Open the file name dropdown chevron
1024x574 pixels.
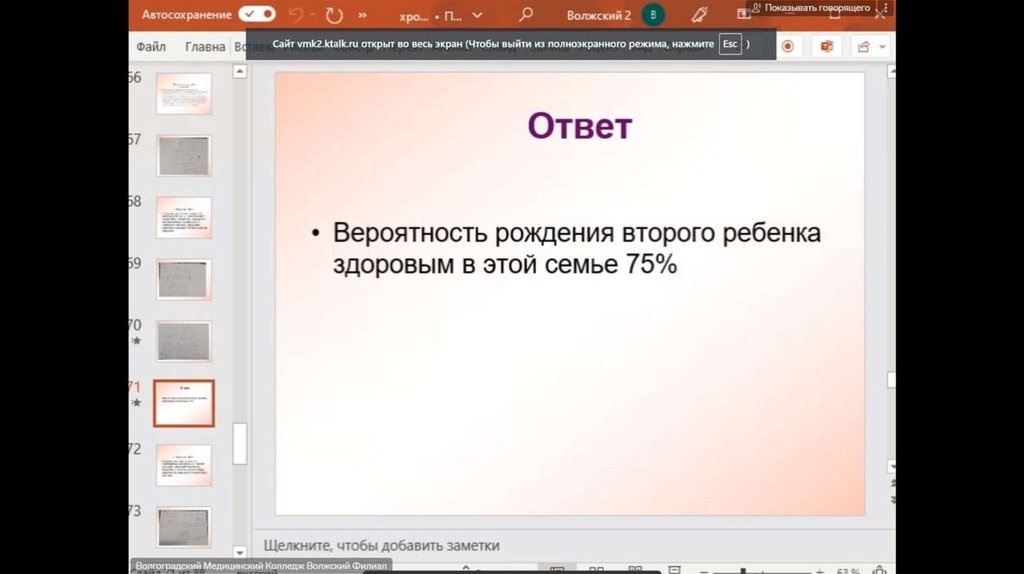pos(477,16)
